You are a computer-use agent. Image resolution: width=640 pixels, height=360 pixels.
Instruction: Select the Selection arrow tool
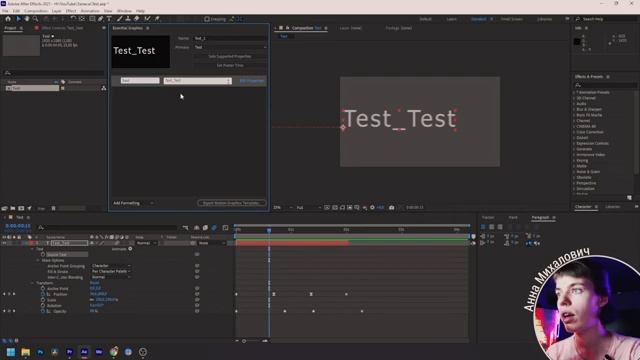click(x=18, y=19)
